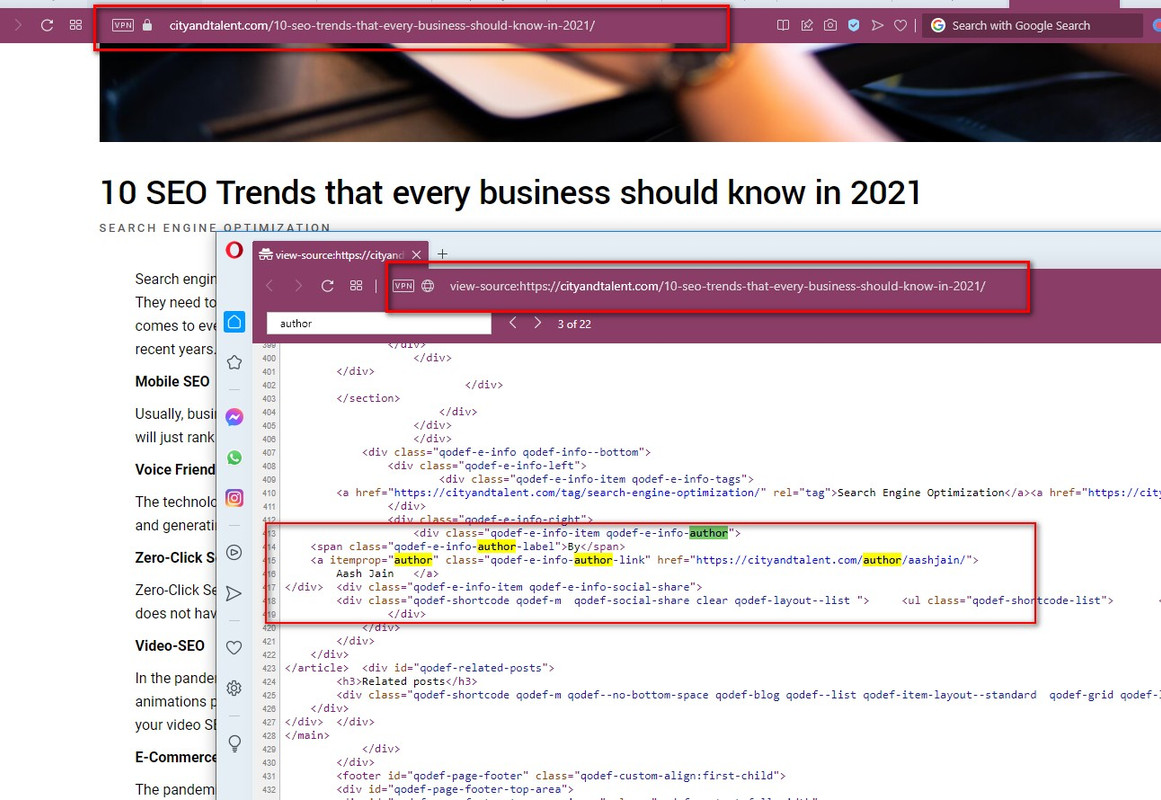
Task: Follow the author/aashjain href link in source
Action: 831,560
